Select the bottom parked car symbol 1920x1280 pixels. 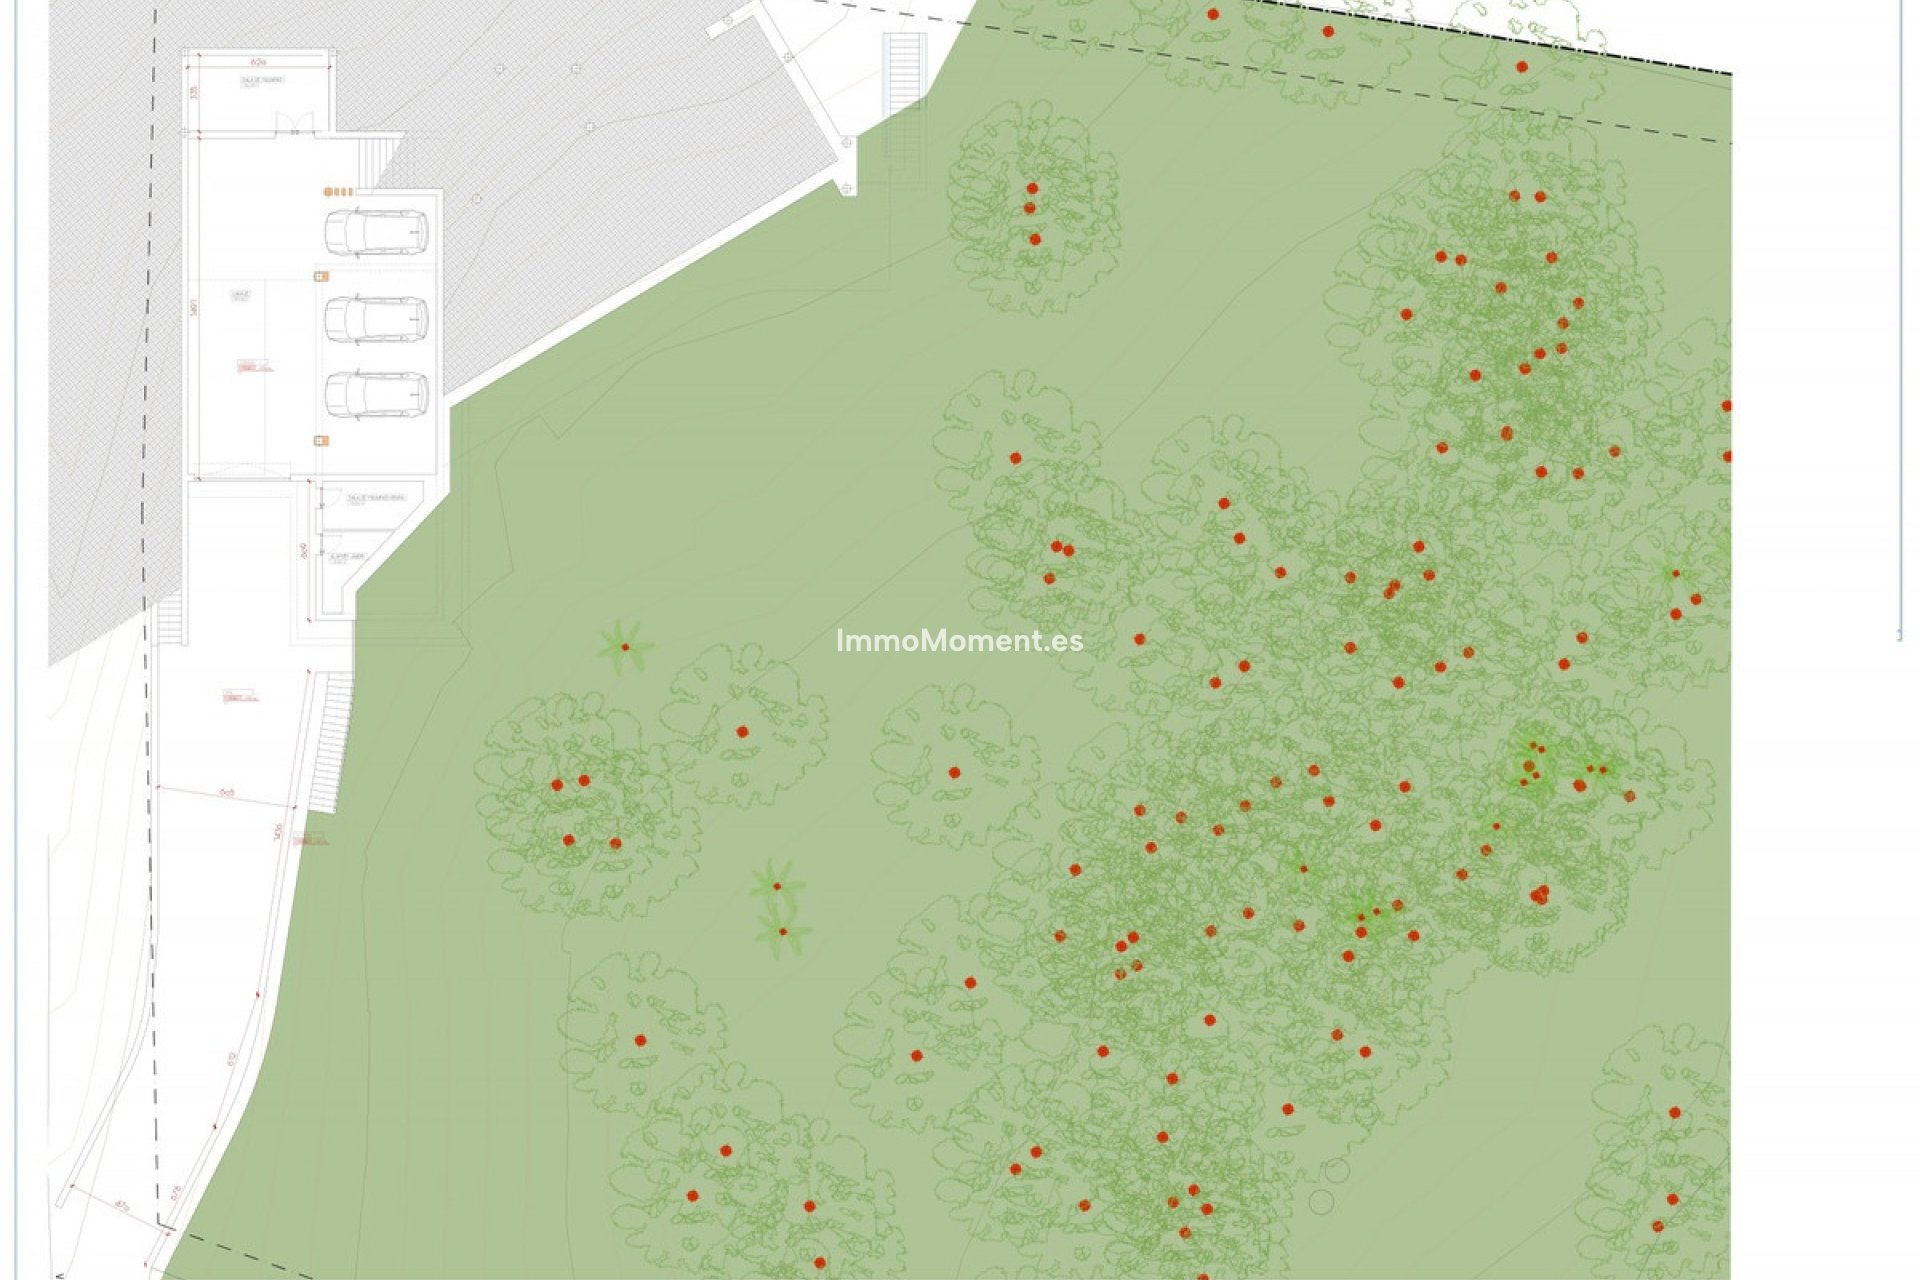[376, 395]
